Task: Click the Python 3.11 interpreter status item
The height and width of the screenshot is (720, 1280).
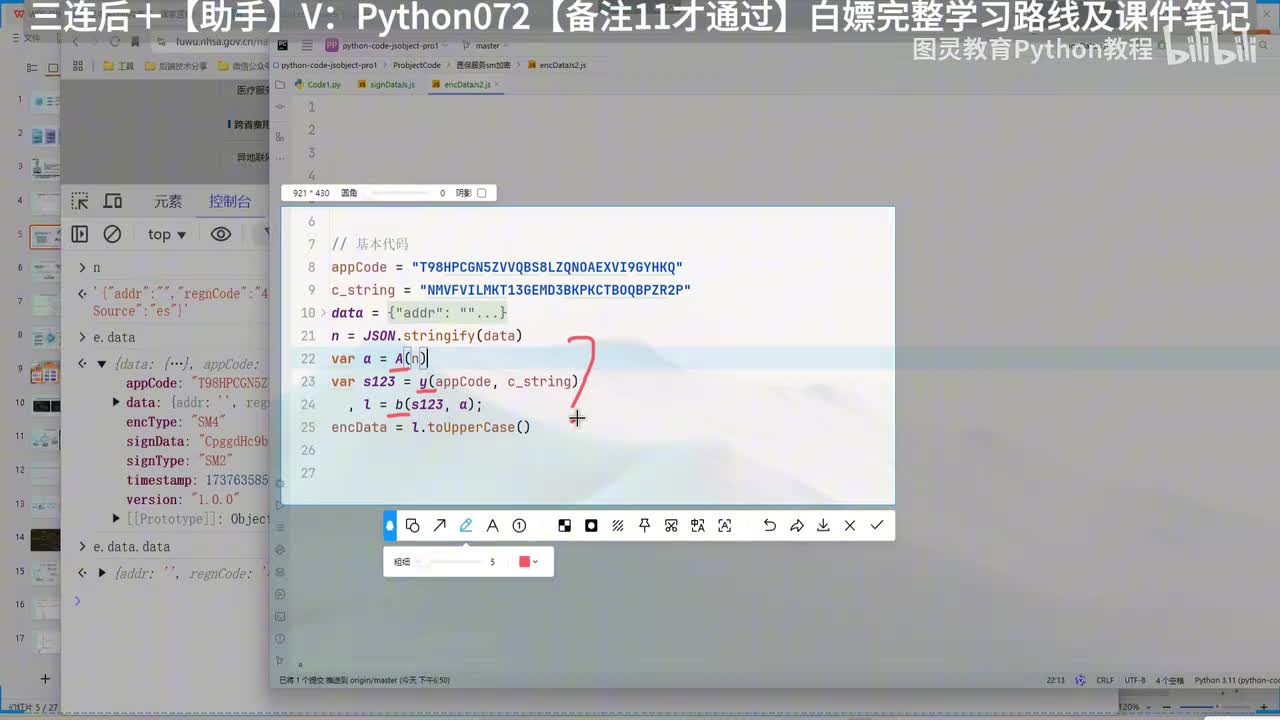Action: 1237,680
